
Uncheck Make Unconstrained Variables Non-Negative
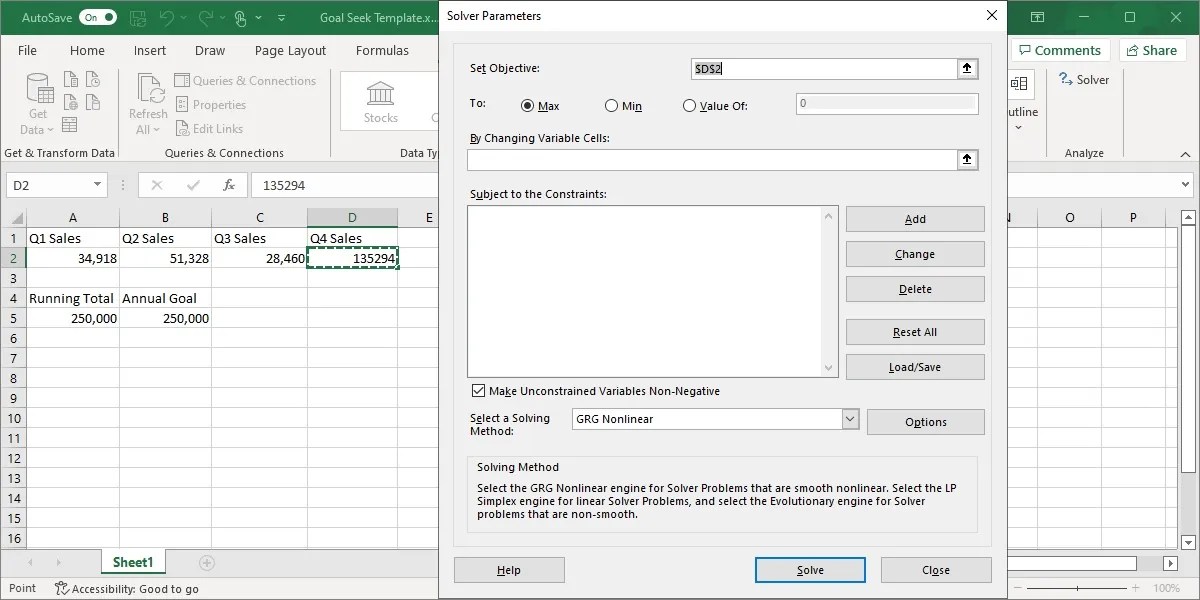[478, 391]
